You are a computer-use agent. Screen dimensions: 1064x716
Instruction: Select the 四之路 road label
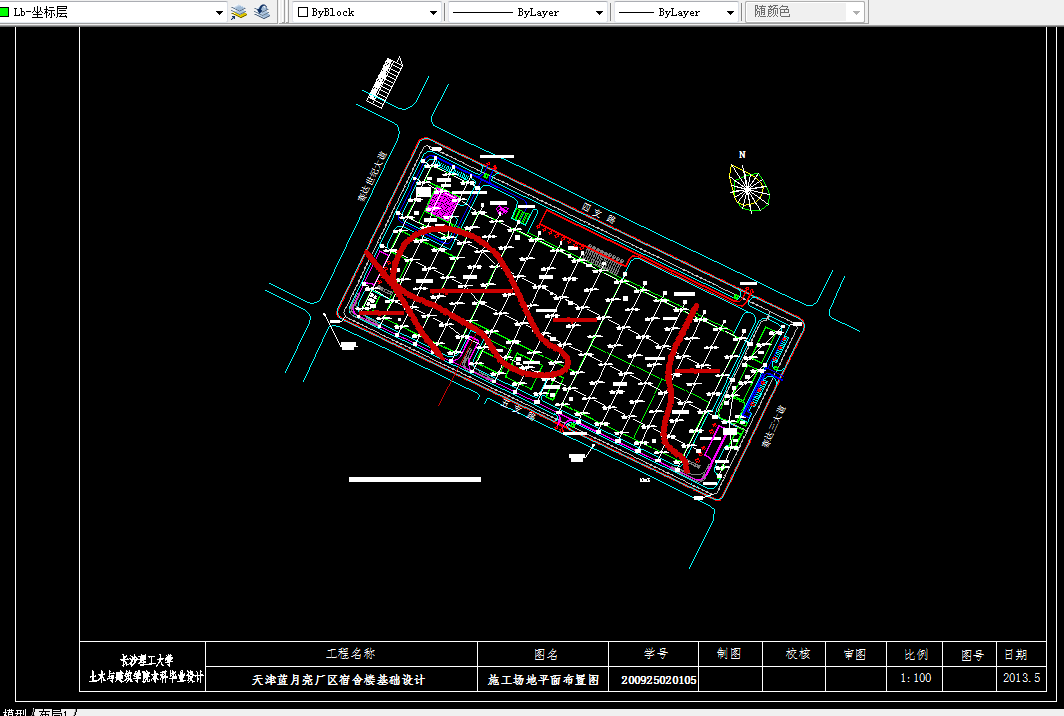coord(599,214)
